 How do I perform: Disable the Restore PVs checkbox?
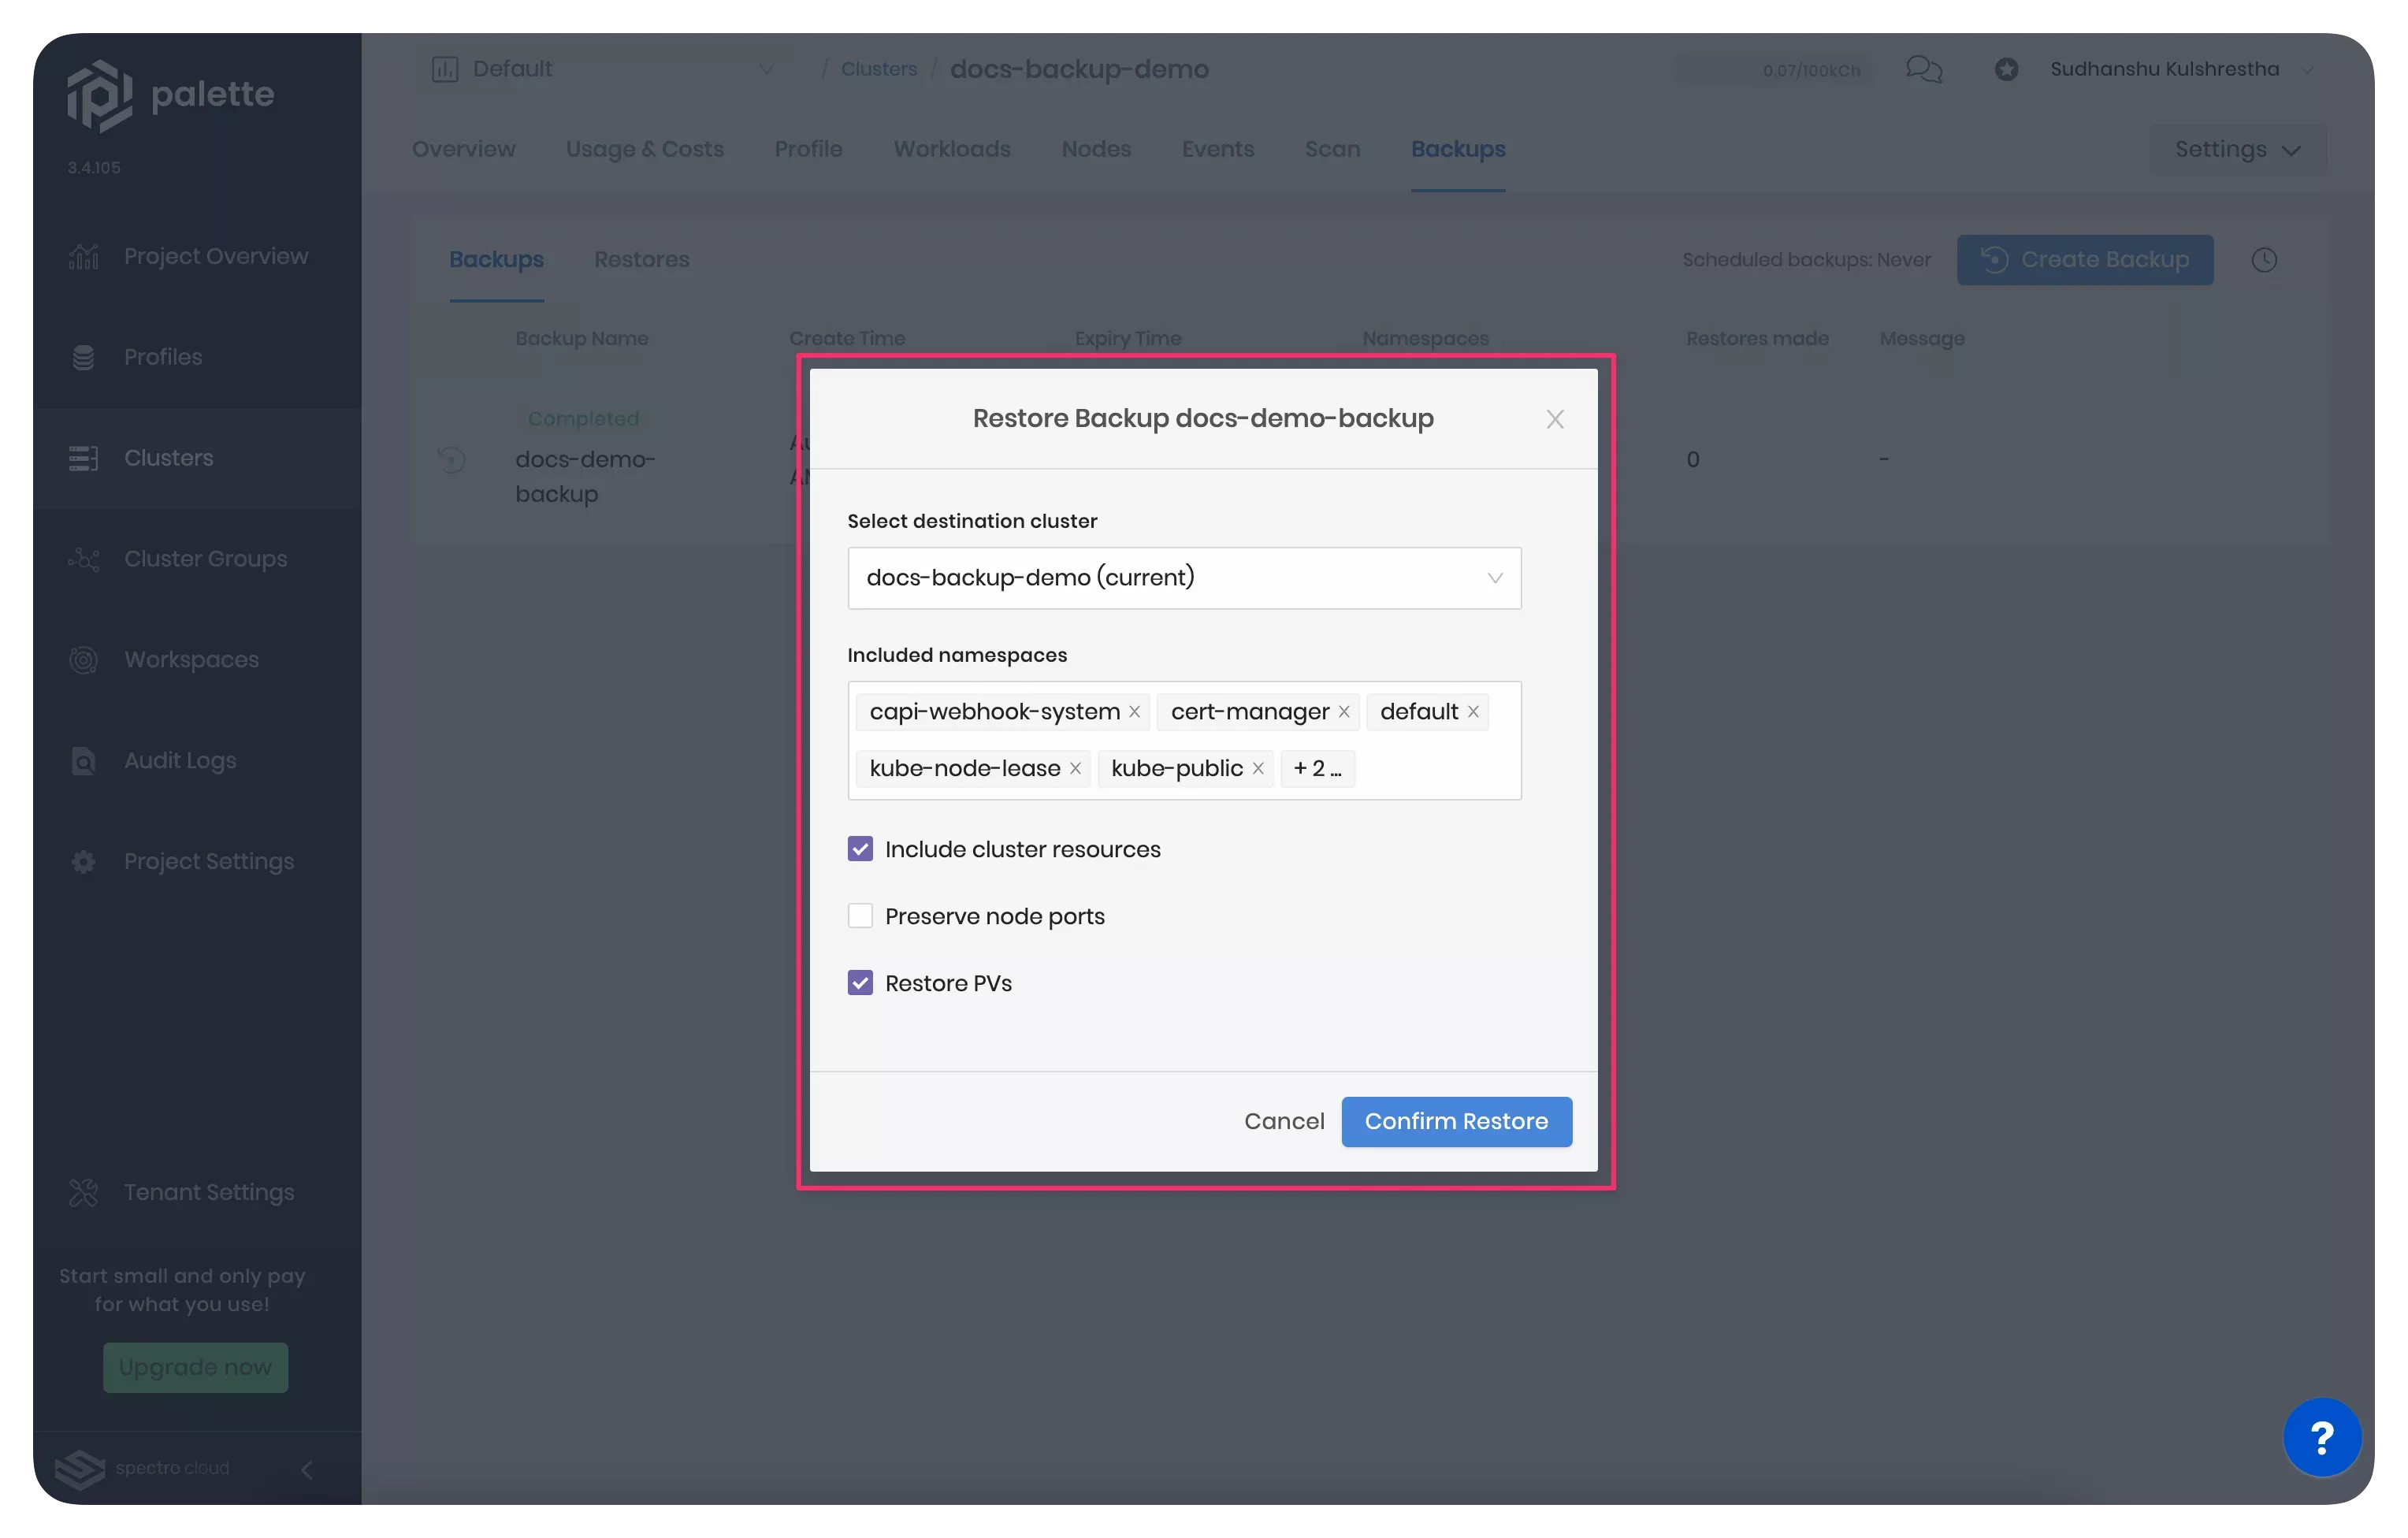click(x=860, y=982)
